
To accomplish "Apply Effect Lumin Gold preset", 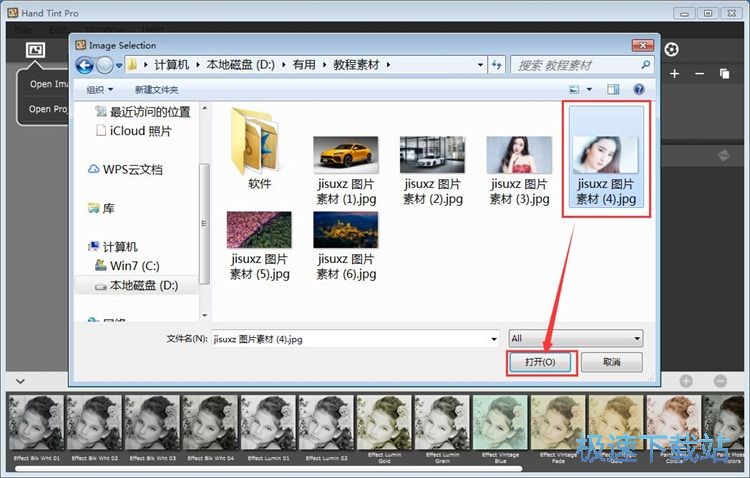I will (x=384, y=429).
